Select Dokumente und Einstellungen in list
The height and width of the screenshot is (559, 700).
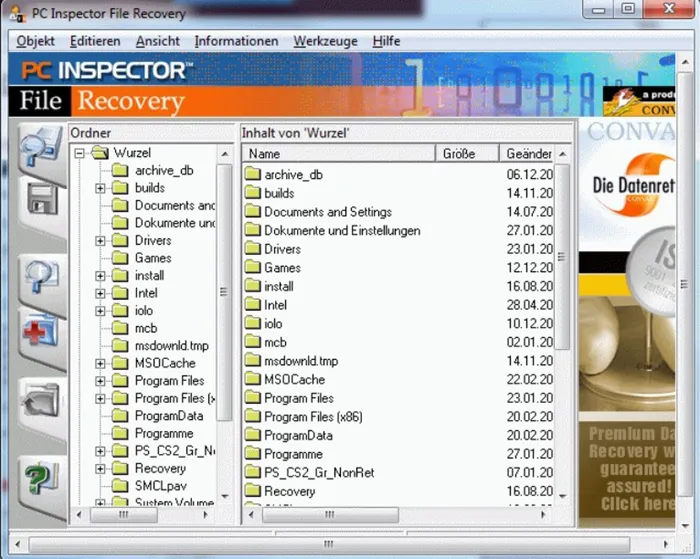[342, 230]
